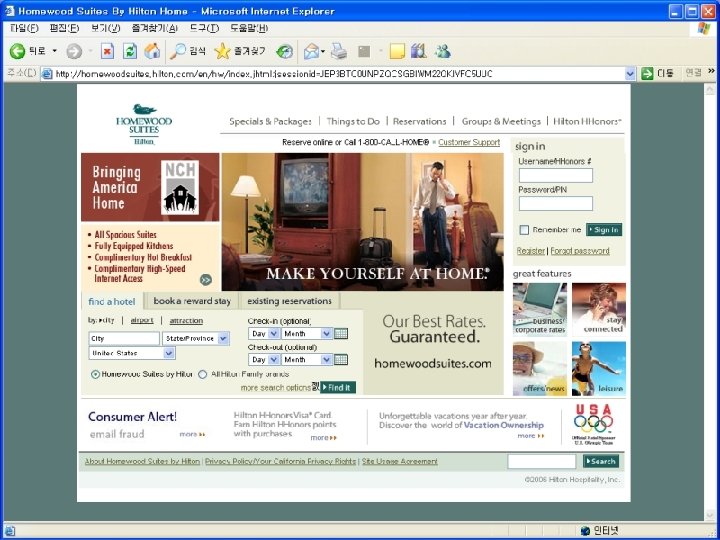Open Search magnifier toolbar button
The image size is (720, 540).
click(x=187, y=51)
